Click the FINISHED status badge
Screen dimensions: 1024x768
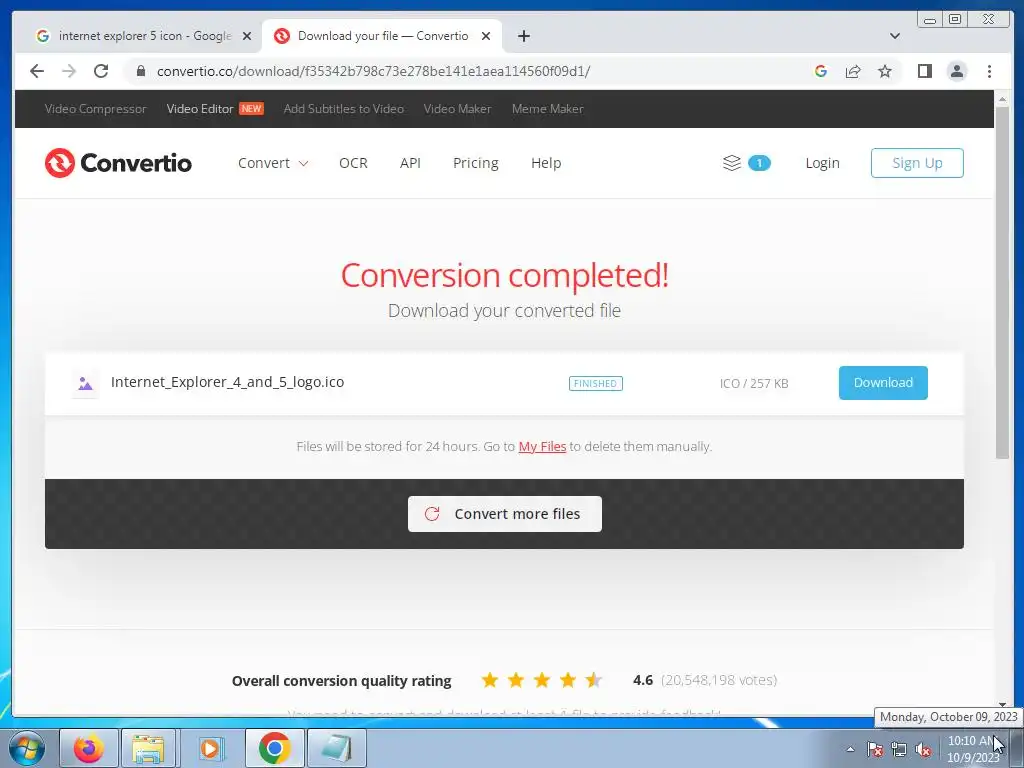pyautogui.click(x=596, y=383)
